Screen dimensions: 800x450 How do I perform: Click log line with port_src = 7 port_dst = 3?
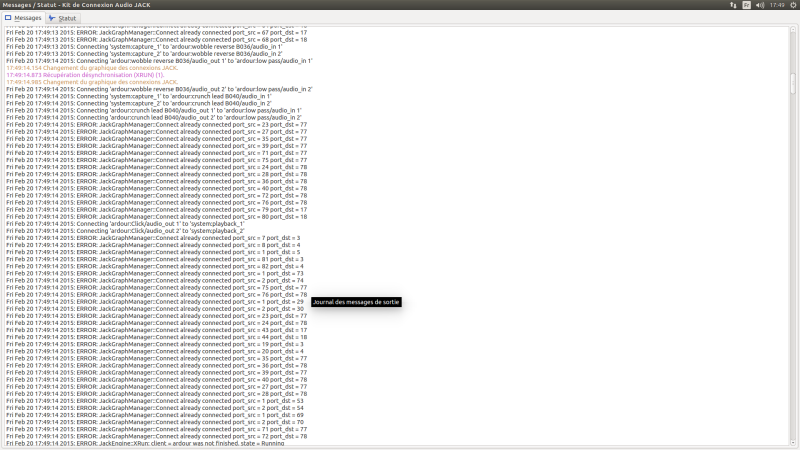pos(153,238)
